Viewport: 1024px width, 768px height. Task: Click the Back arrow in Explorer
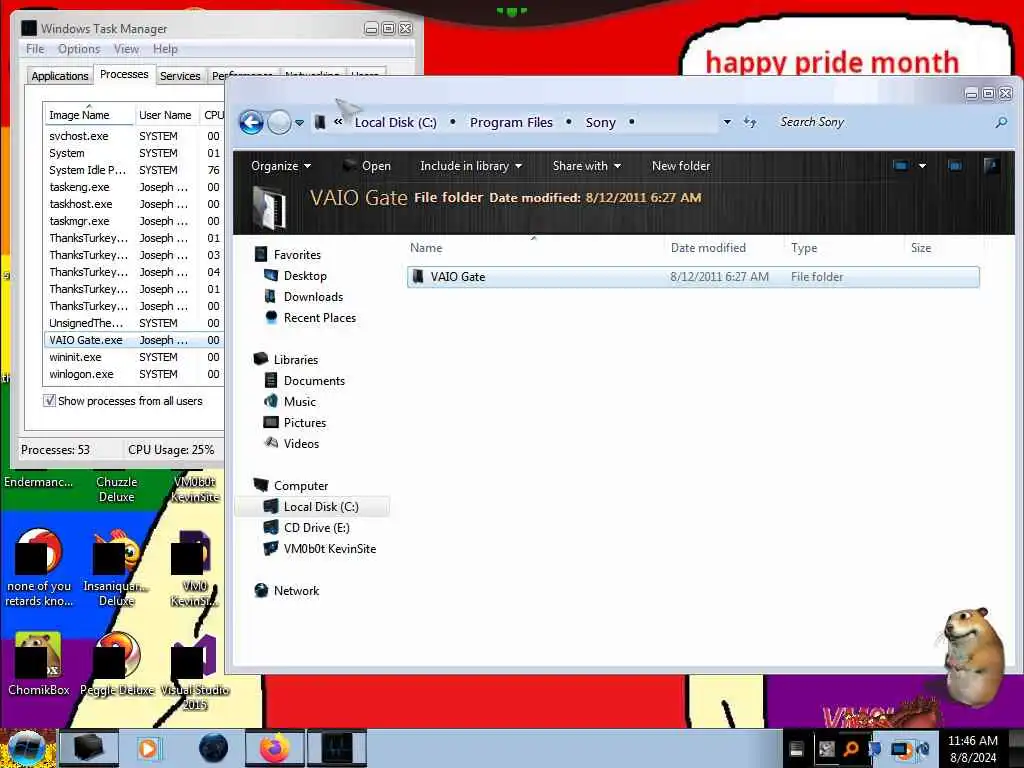(251, 122)
